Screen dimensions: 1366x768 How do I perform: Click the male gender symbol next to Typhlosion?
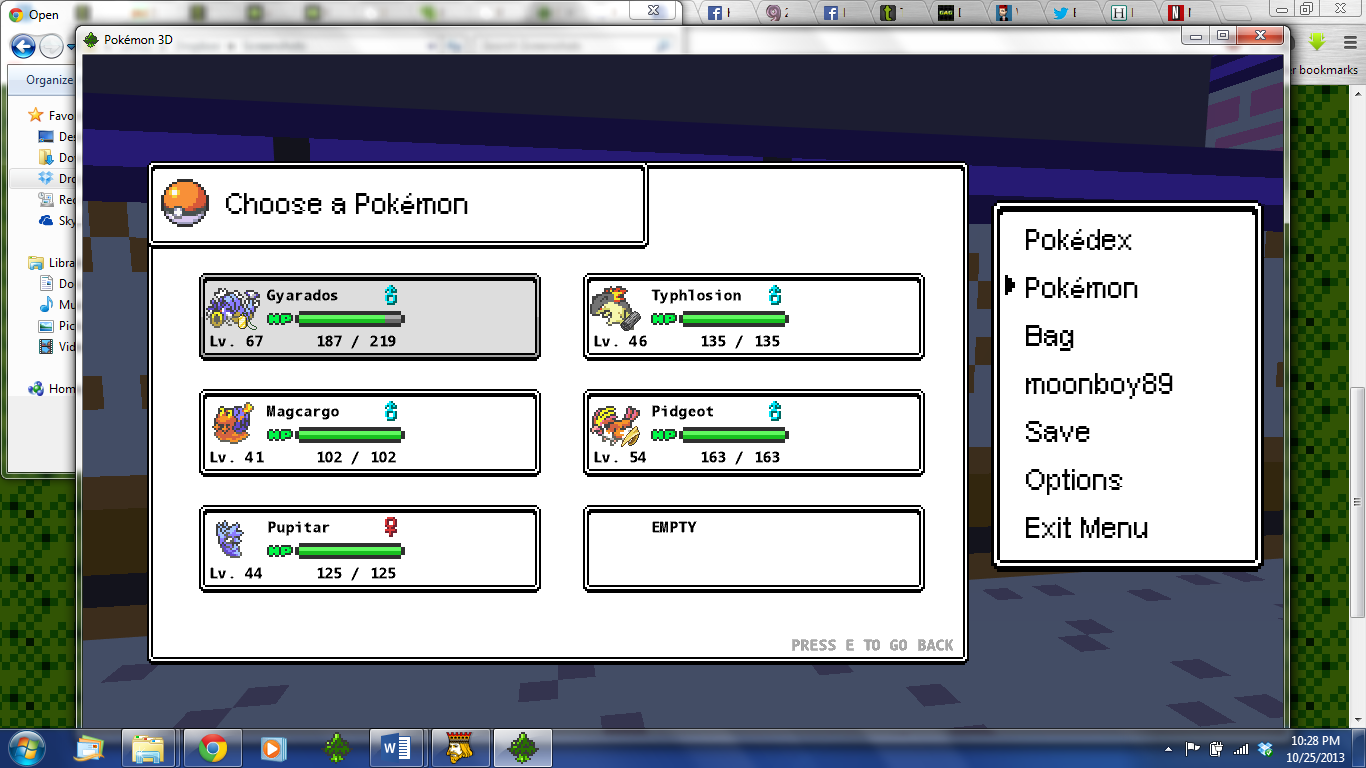775,295
